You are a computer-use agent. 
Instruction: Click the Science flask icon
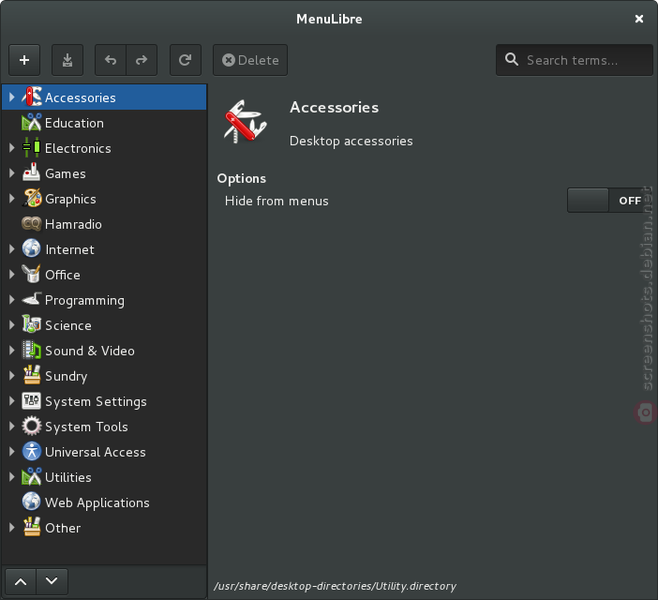[x=31, y=324]
